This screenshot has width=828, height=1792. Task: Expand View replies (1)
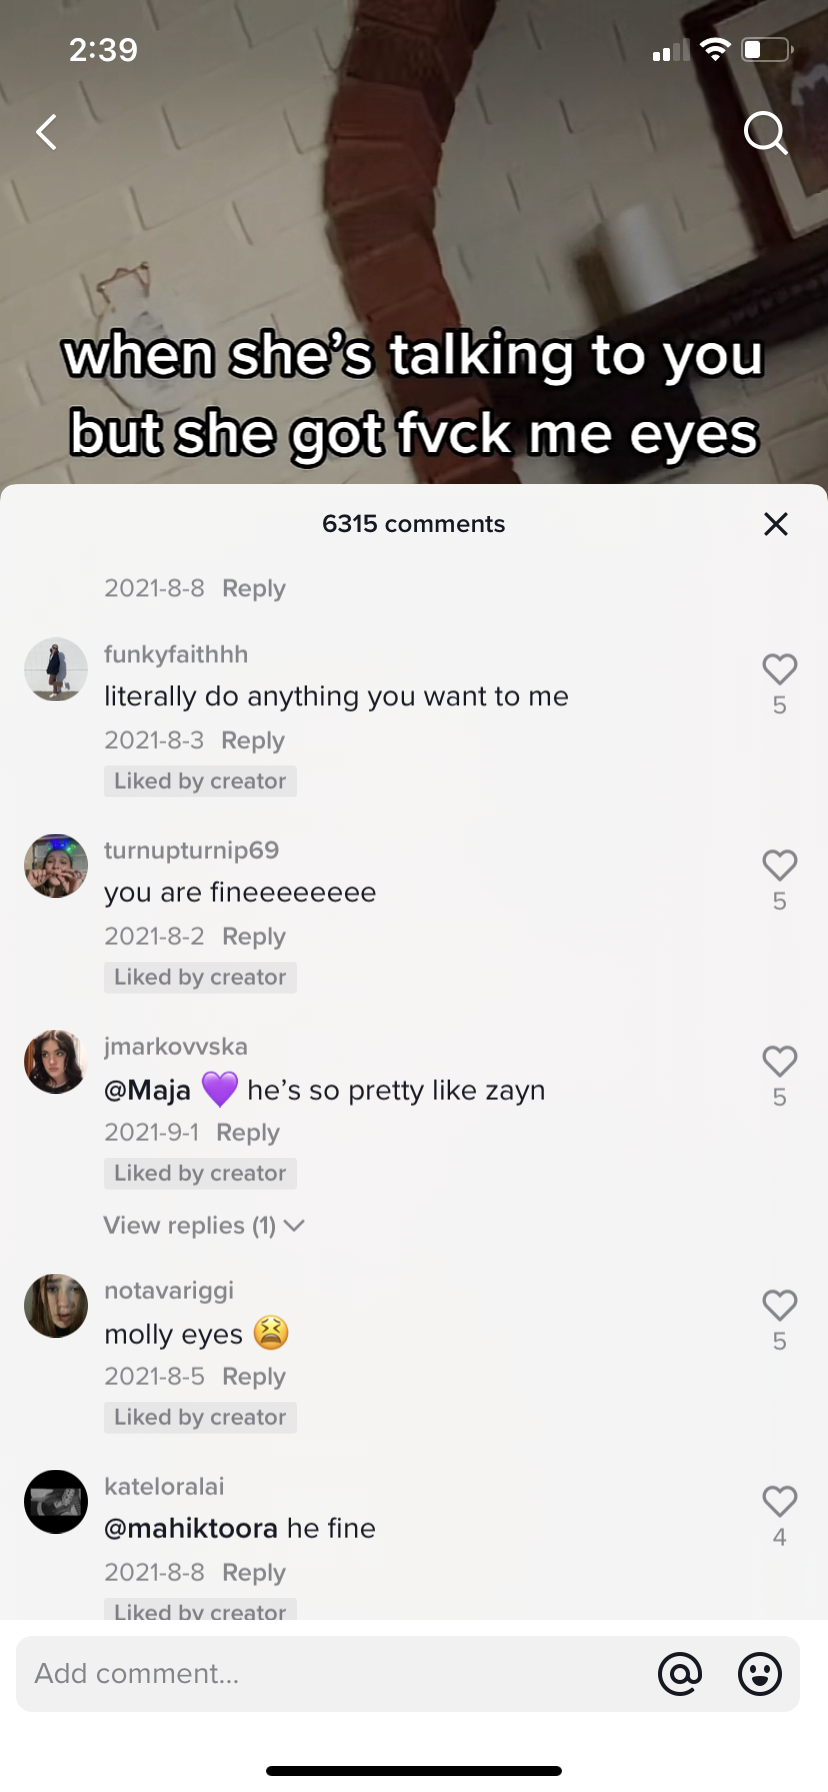tap(204, 1225)
